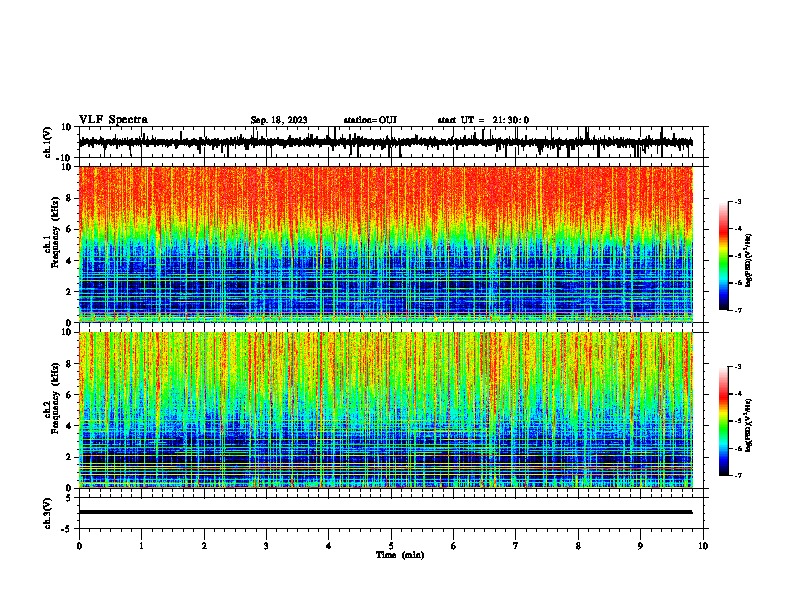The image size is (792, 612).
Task: Click the time axis tick label "1"
Action: click(x=141, y=545)
